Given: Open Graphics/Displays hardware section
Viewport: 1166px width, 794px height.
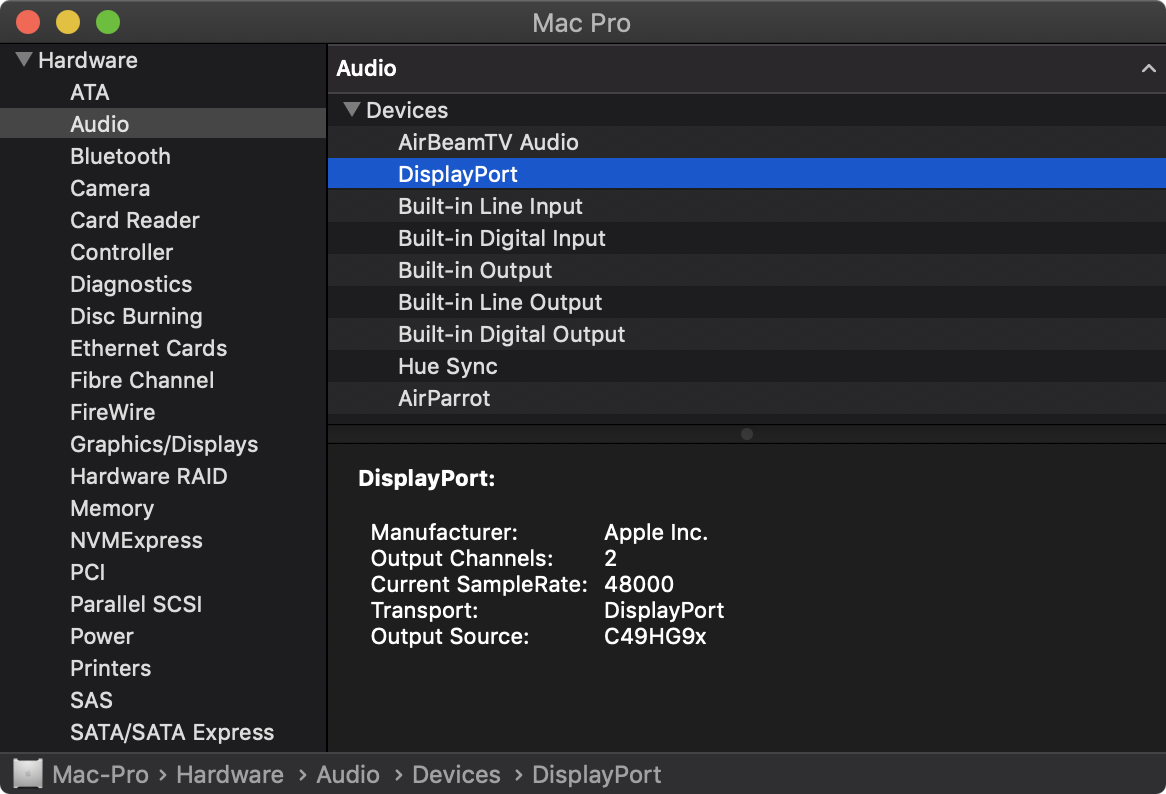Looking at the screenshot, I should pos(164,444).
